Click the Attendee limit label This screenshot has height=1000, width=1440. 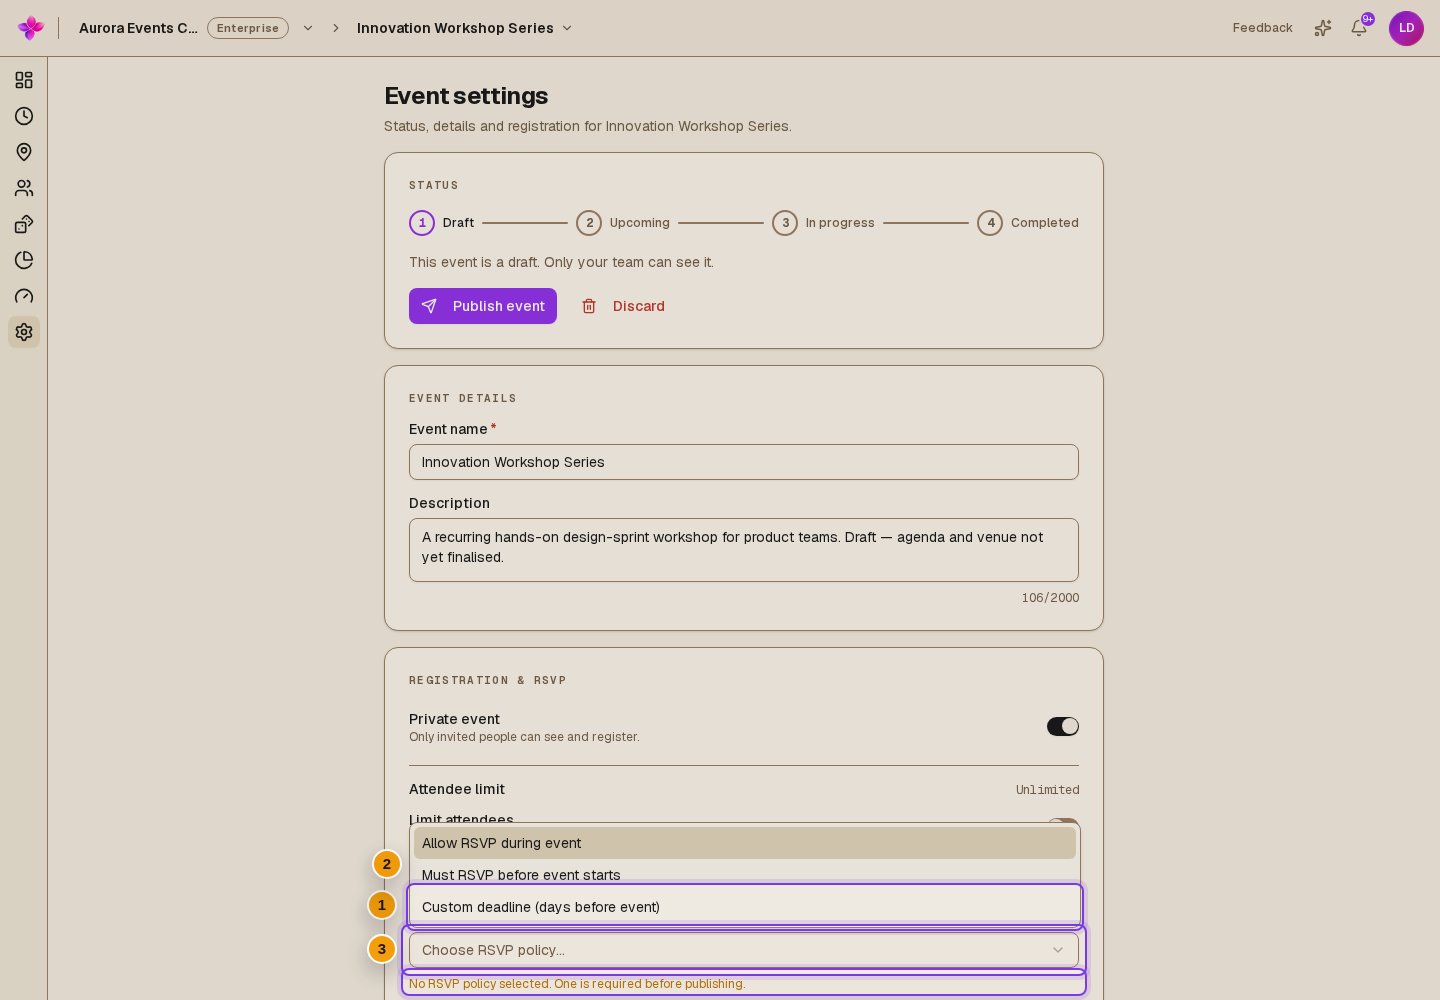click(457, 789)
